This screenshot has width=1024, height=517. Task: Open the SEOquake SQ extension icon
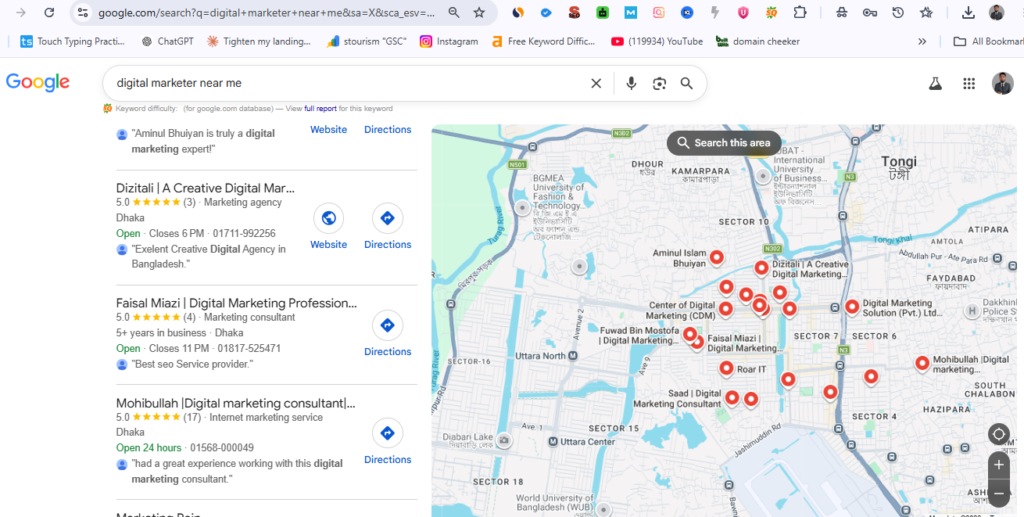tap(772, 12)
